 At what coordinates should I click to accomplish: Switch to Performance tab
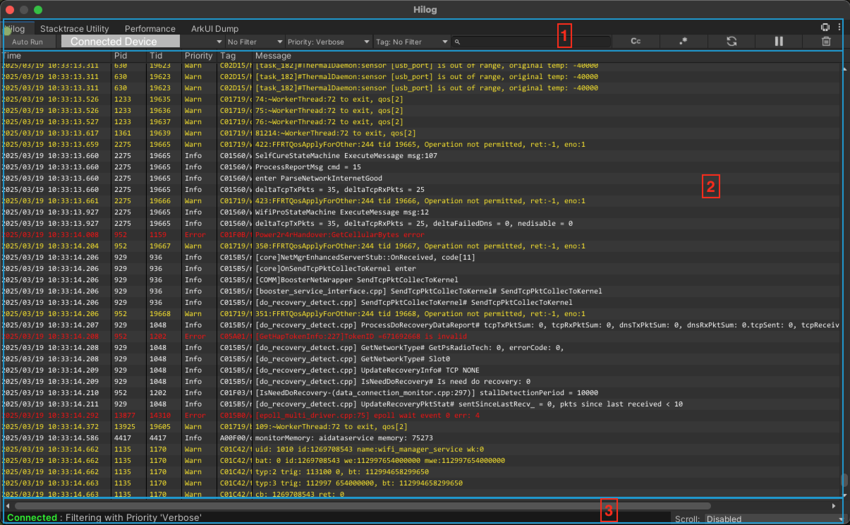(x=149, y=29)
